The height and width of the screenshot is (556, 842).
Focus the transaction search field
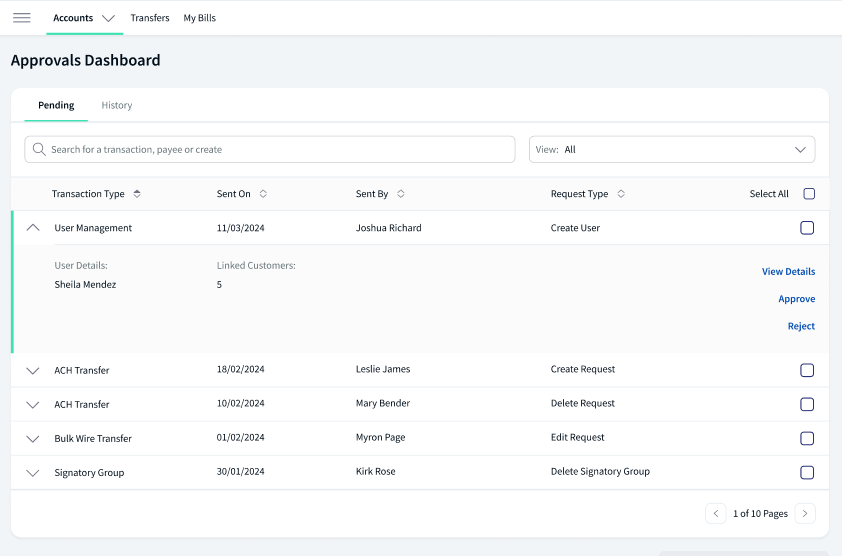point(270,149)
